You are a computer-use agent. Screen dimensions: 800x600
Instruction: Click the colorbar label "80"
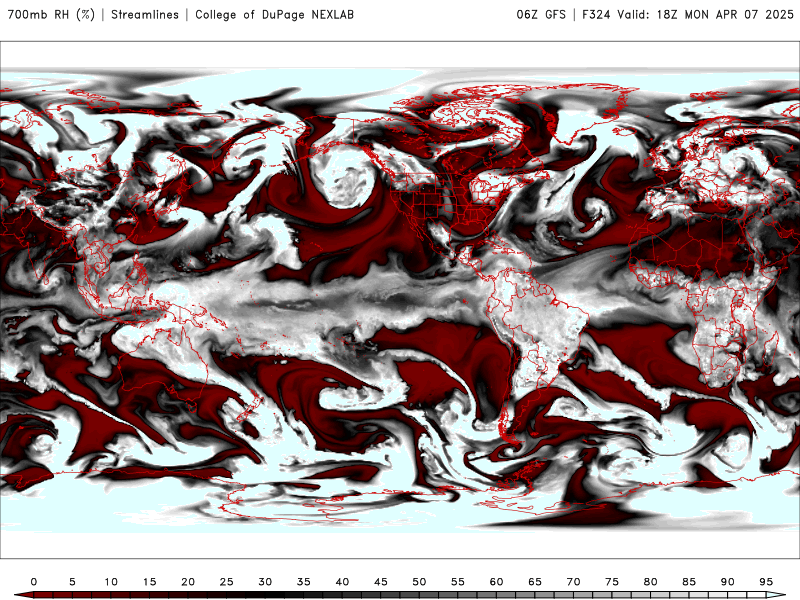point(651,582)
